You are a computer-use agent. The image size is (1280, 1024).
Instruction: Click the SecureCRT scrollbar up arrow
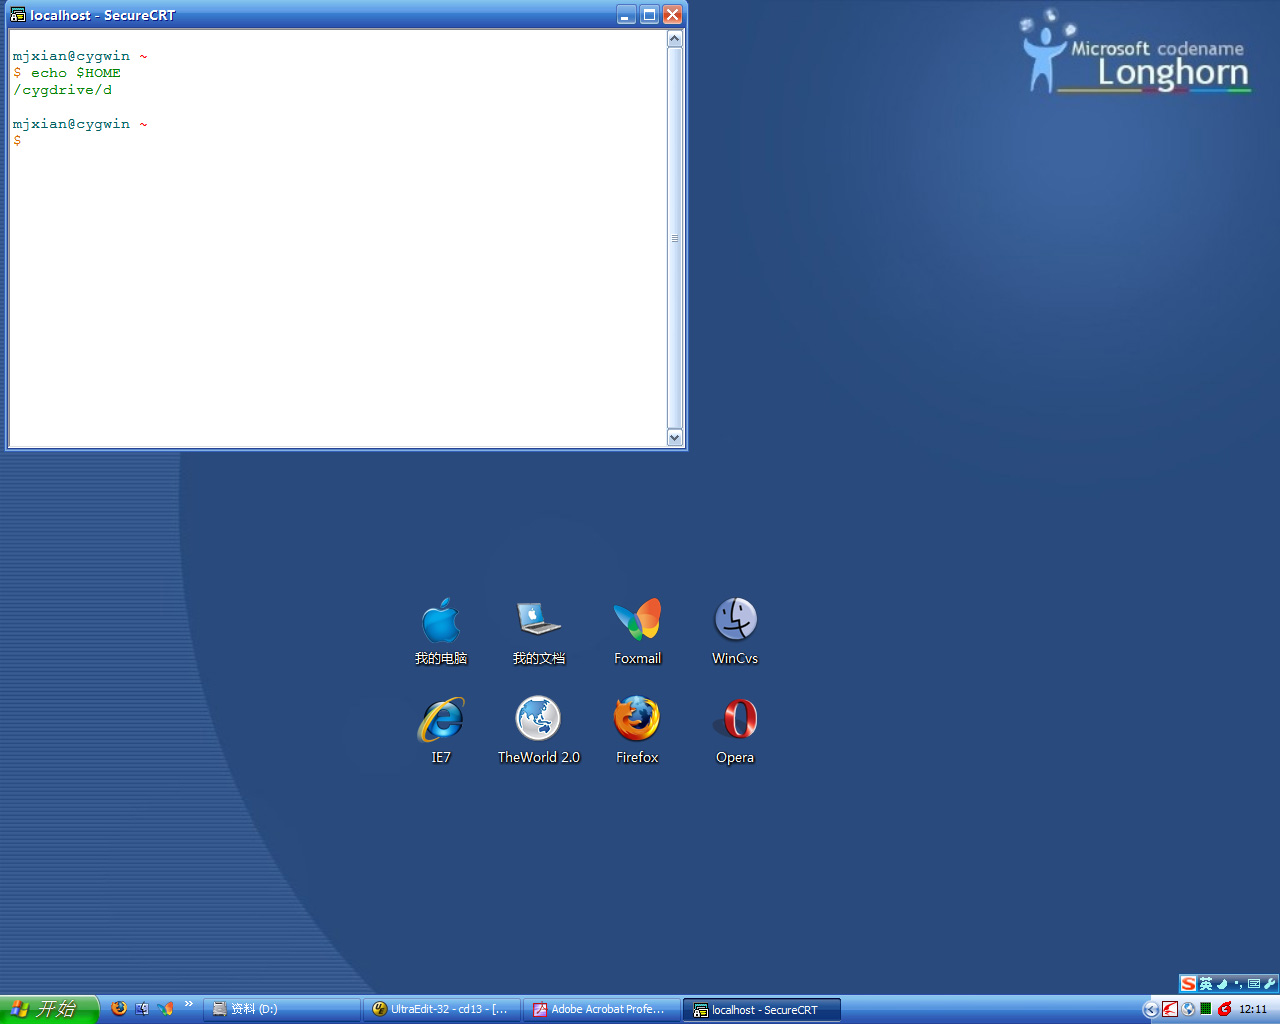click(674, 39)
